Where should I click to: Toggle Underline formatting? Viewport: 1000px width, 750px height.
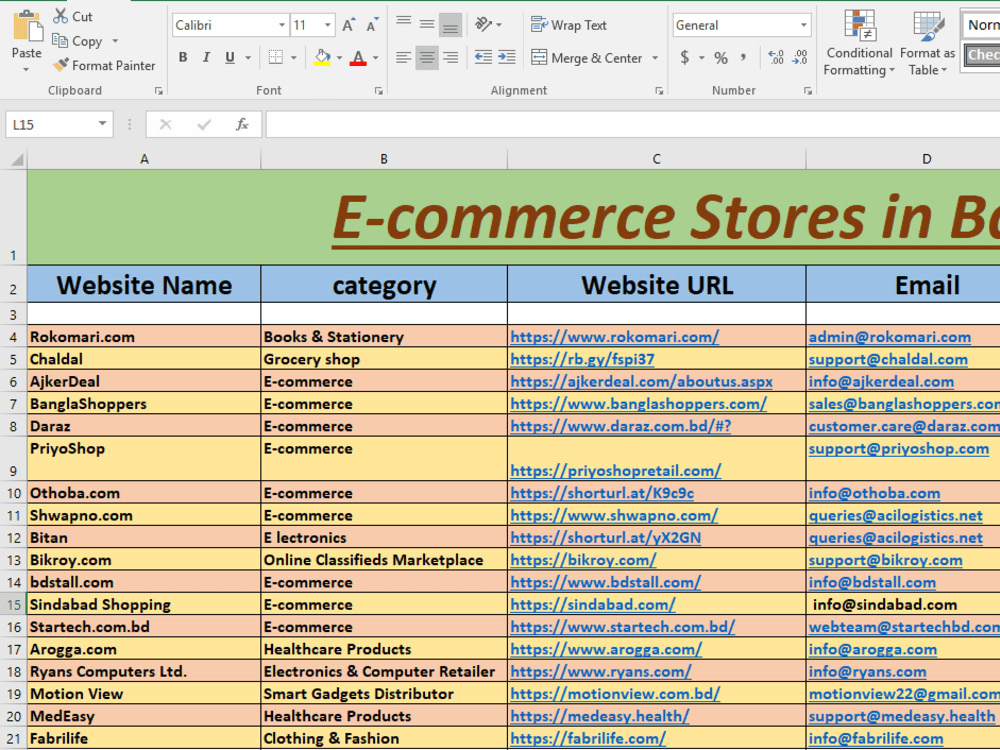click(x=230, y=57)
